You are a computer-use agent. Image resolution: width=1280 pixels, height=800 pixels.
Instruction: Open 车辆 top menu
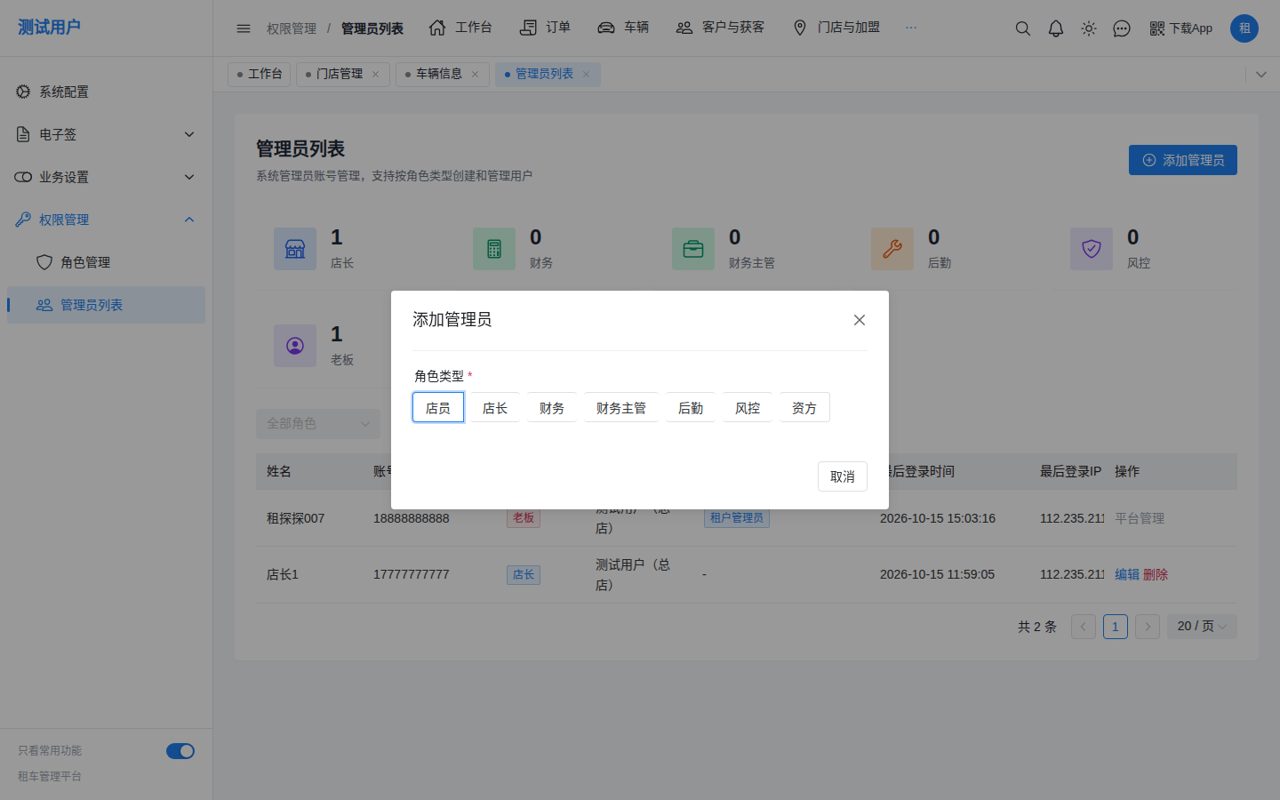623,28
